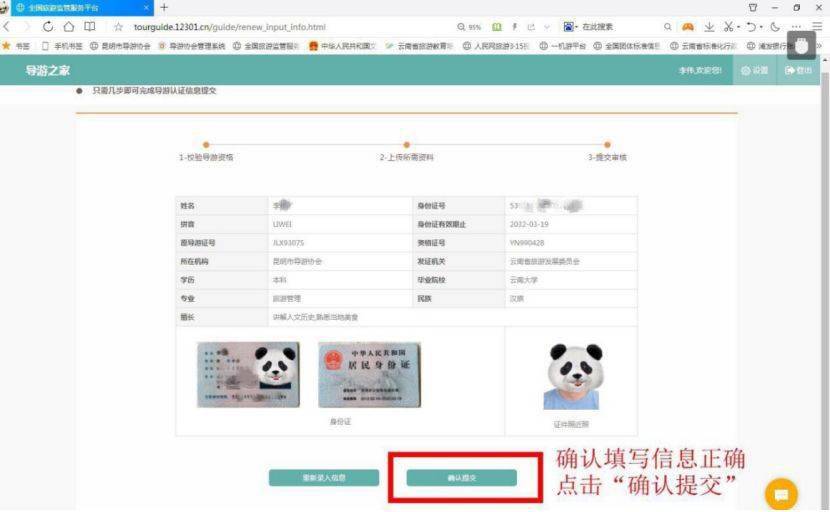Click the 2032-03-19 ID validity date cell

(x=571, y=224)
